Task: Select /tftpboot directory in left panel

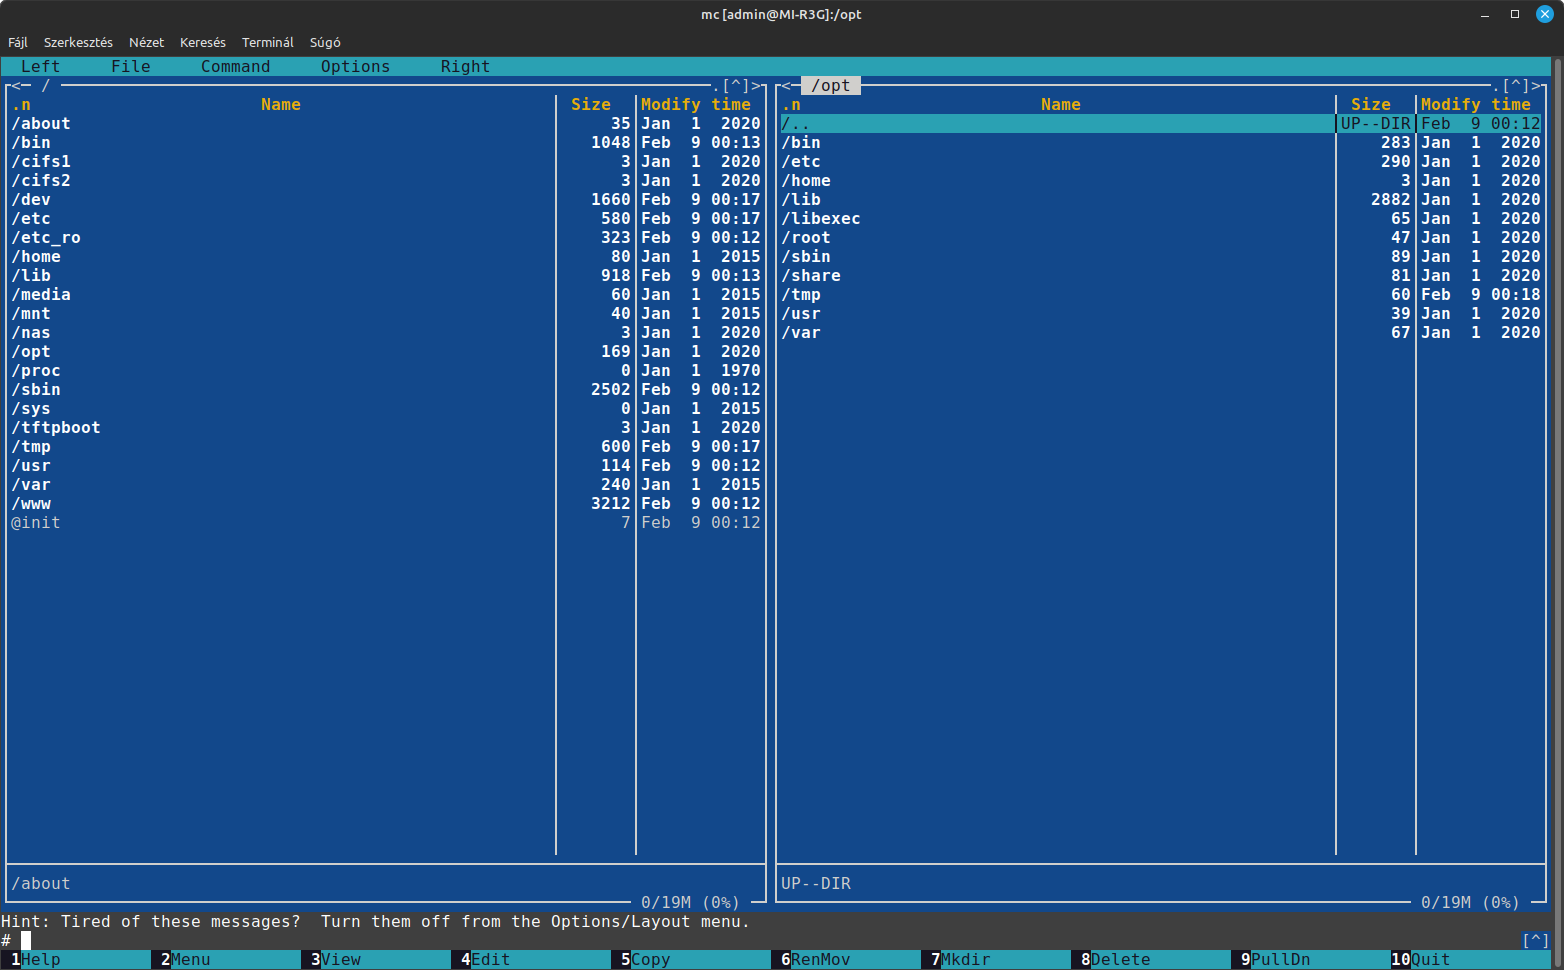Action: [386, 427]
